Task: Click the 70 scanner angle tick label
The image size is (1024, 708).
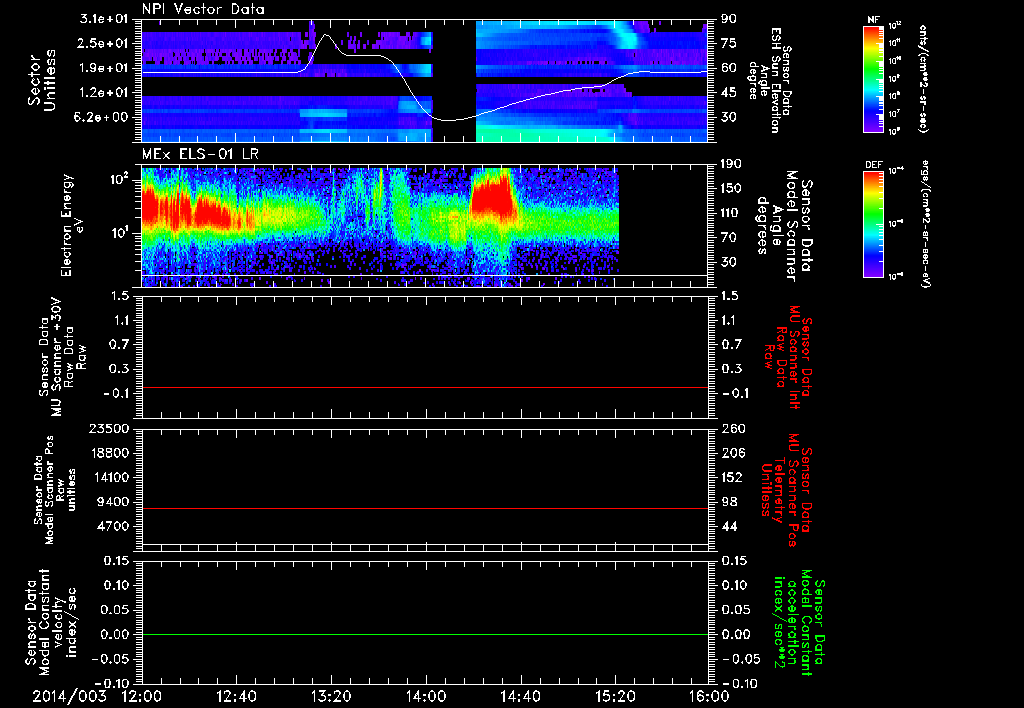Action: 728,238
